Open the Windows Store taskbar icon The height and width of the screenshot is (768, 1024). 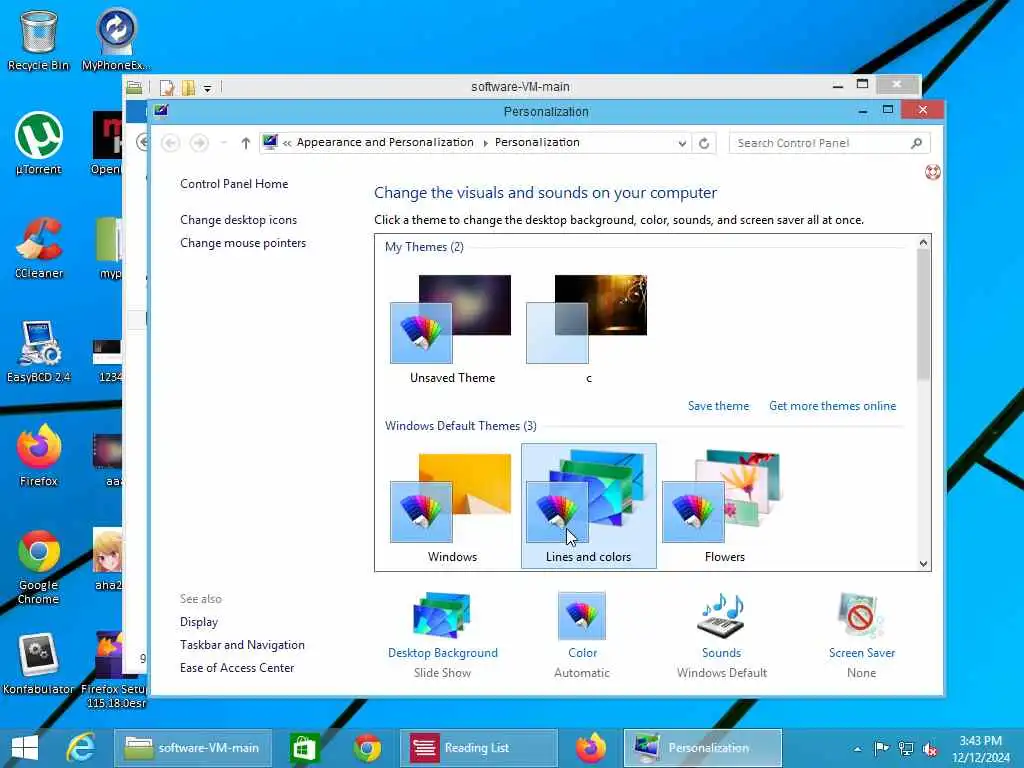pos(304,748)
